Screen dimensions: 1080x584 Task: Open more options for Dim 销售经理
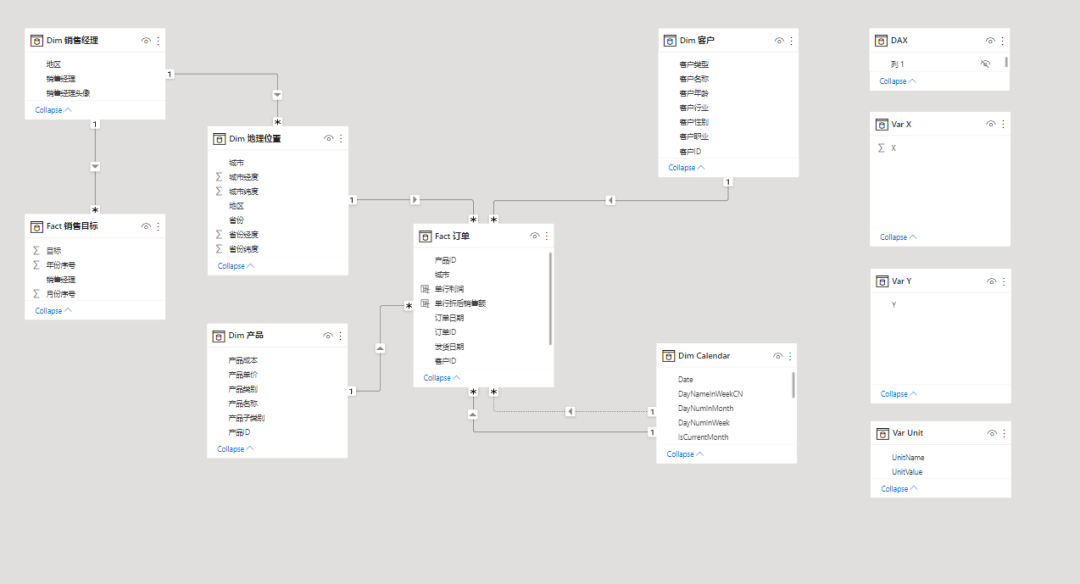[158, 41]
